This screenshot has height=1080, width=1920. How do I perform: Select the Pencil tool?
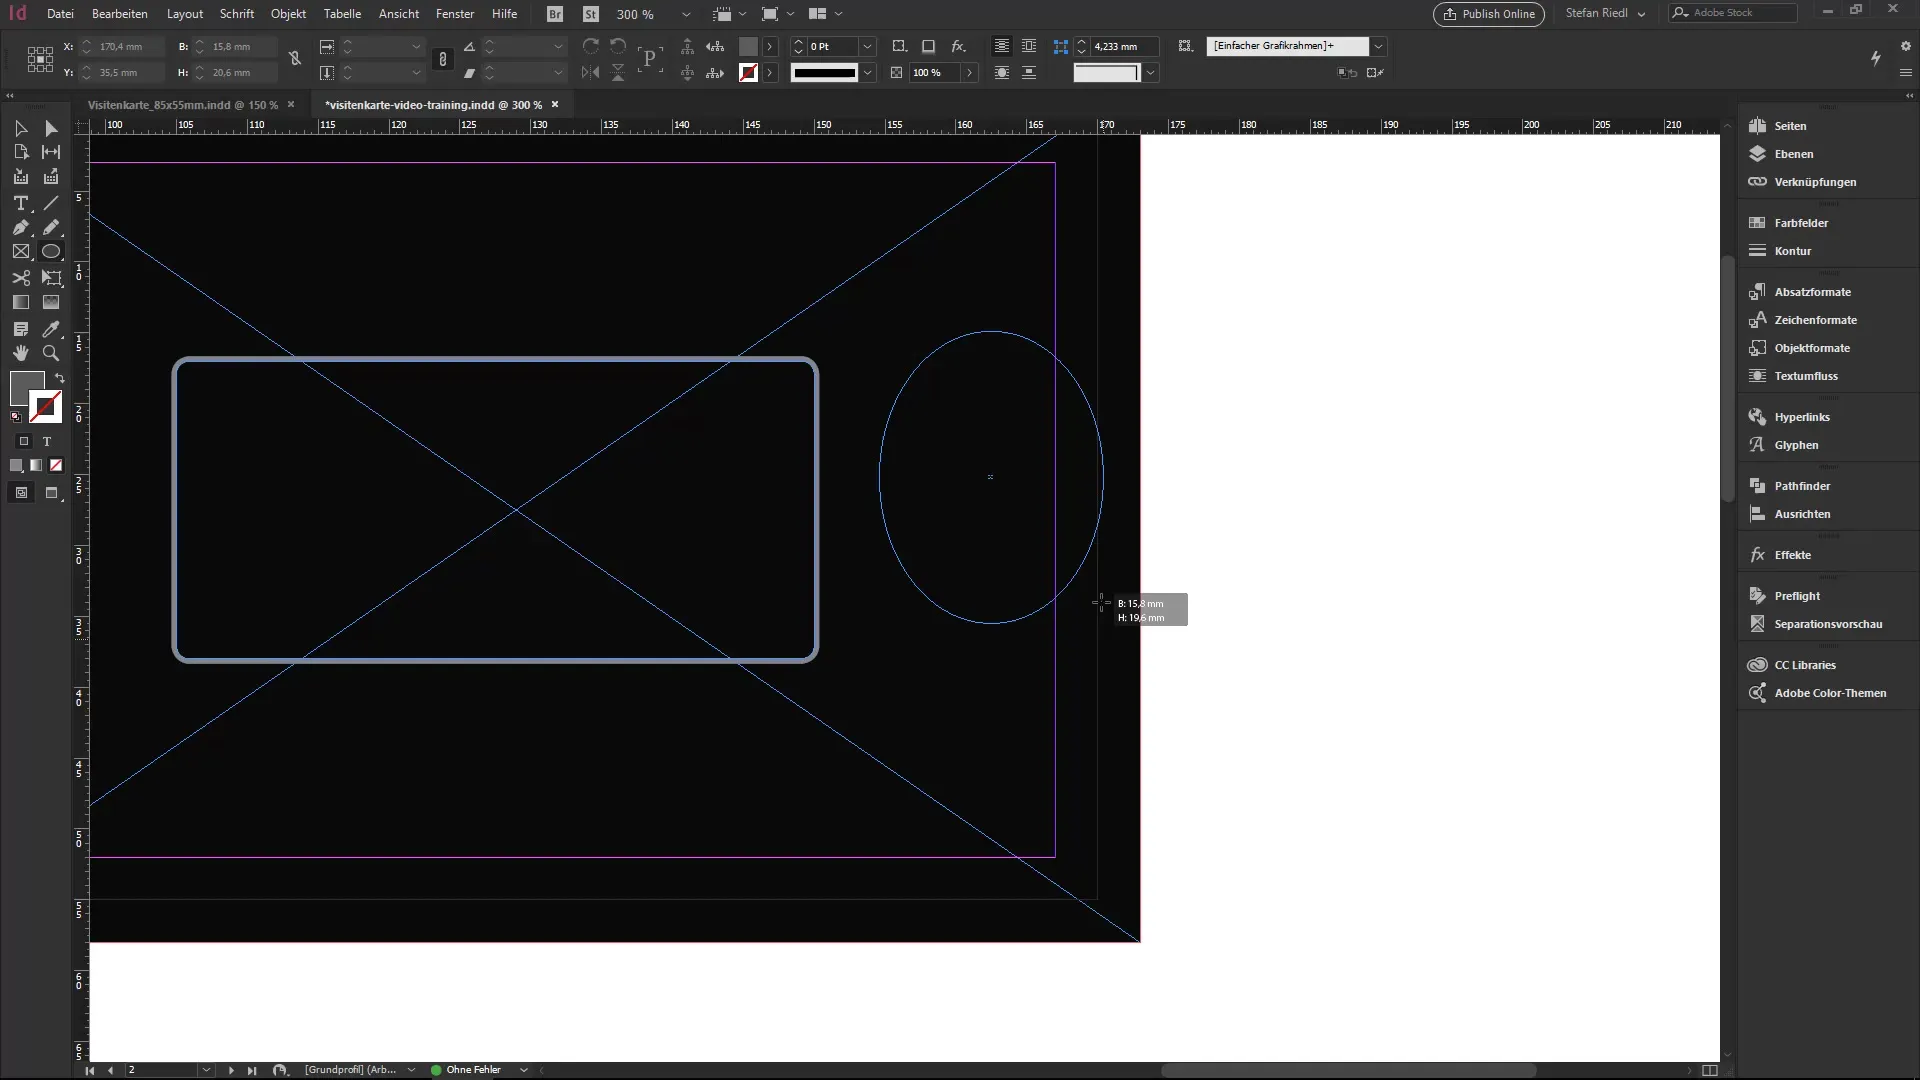click(x=51, y=227)
